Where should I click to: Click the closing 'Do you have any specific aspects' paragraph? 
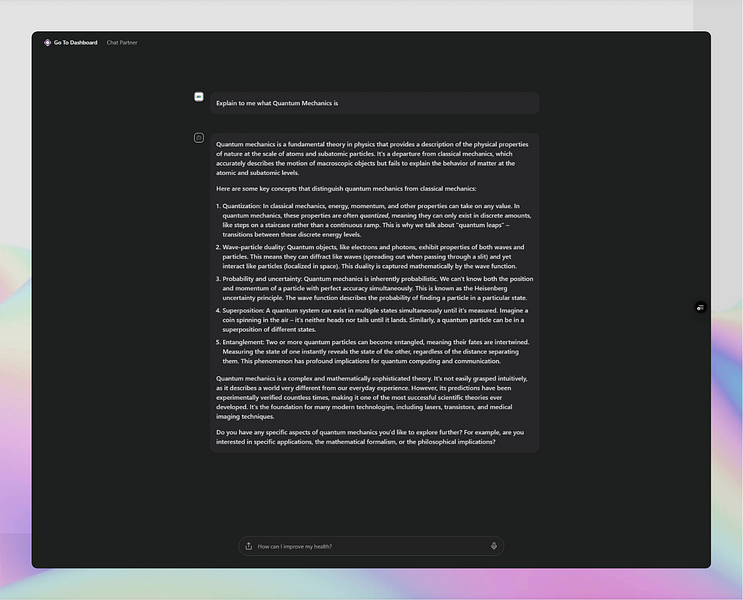click(x=370, y=437)
